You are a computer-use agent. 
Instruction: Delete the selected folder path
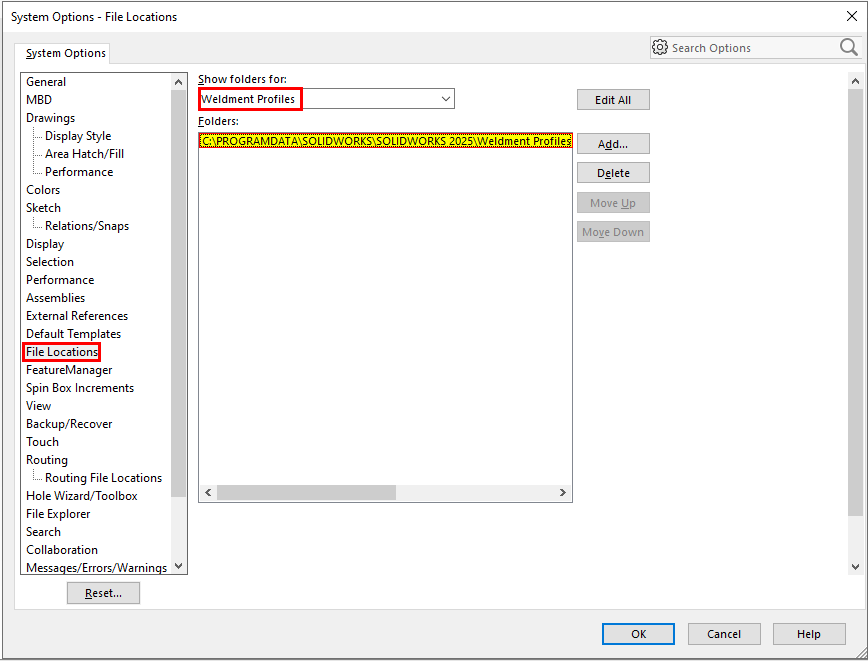613,173
